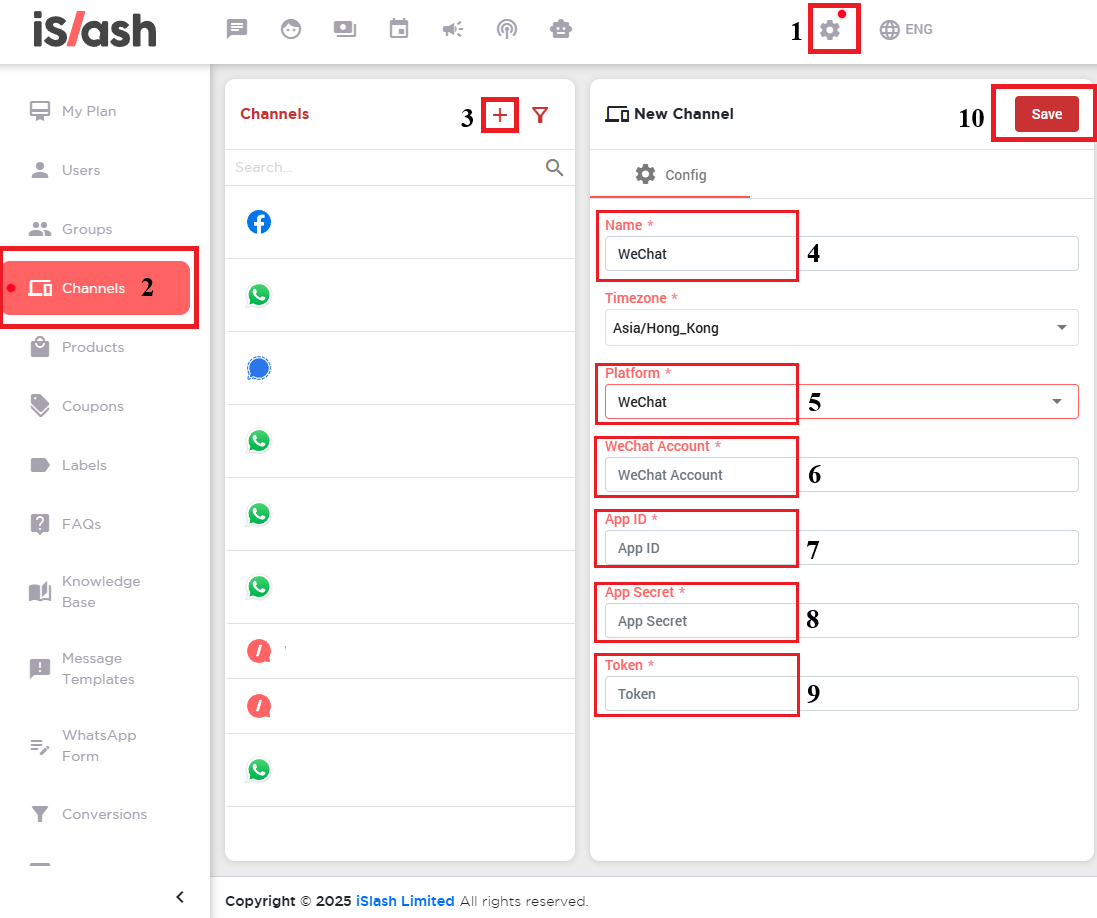This screenshot has height=918, width=1097.
Task: Open the Config tab
Action: coord(670,175)
